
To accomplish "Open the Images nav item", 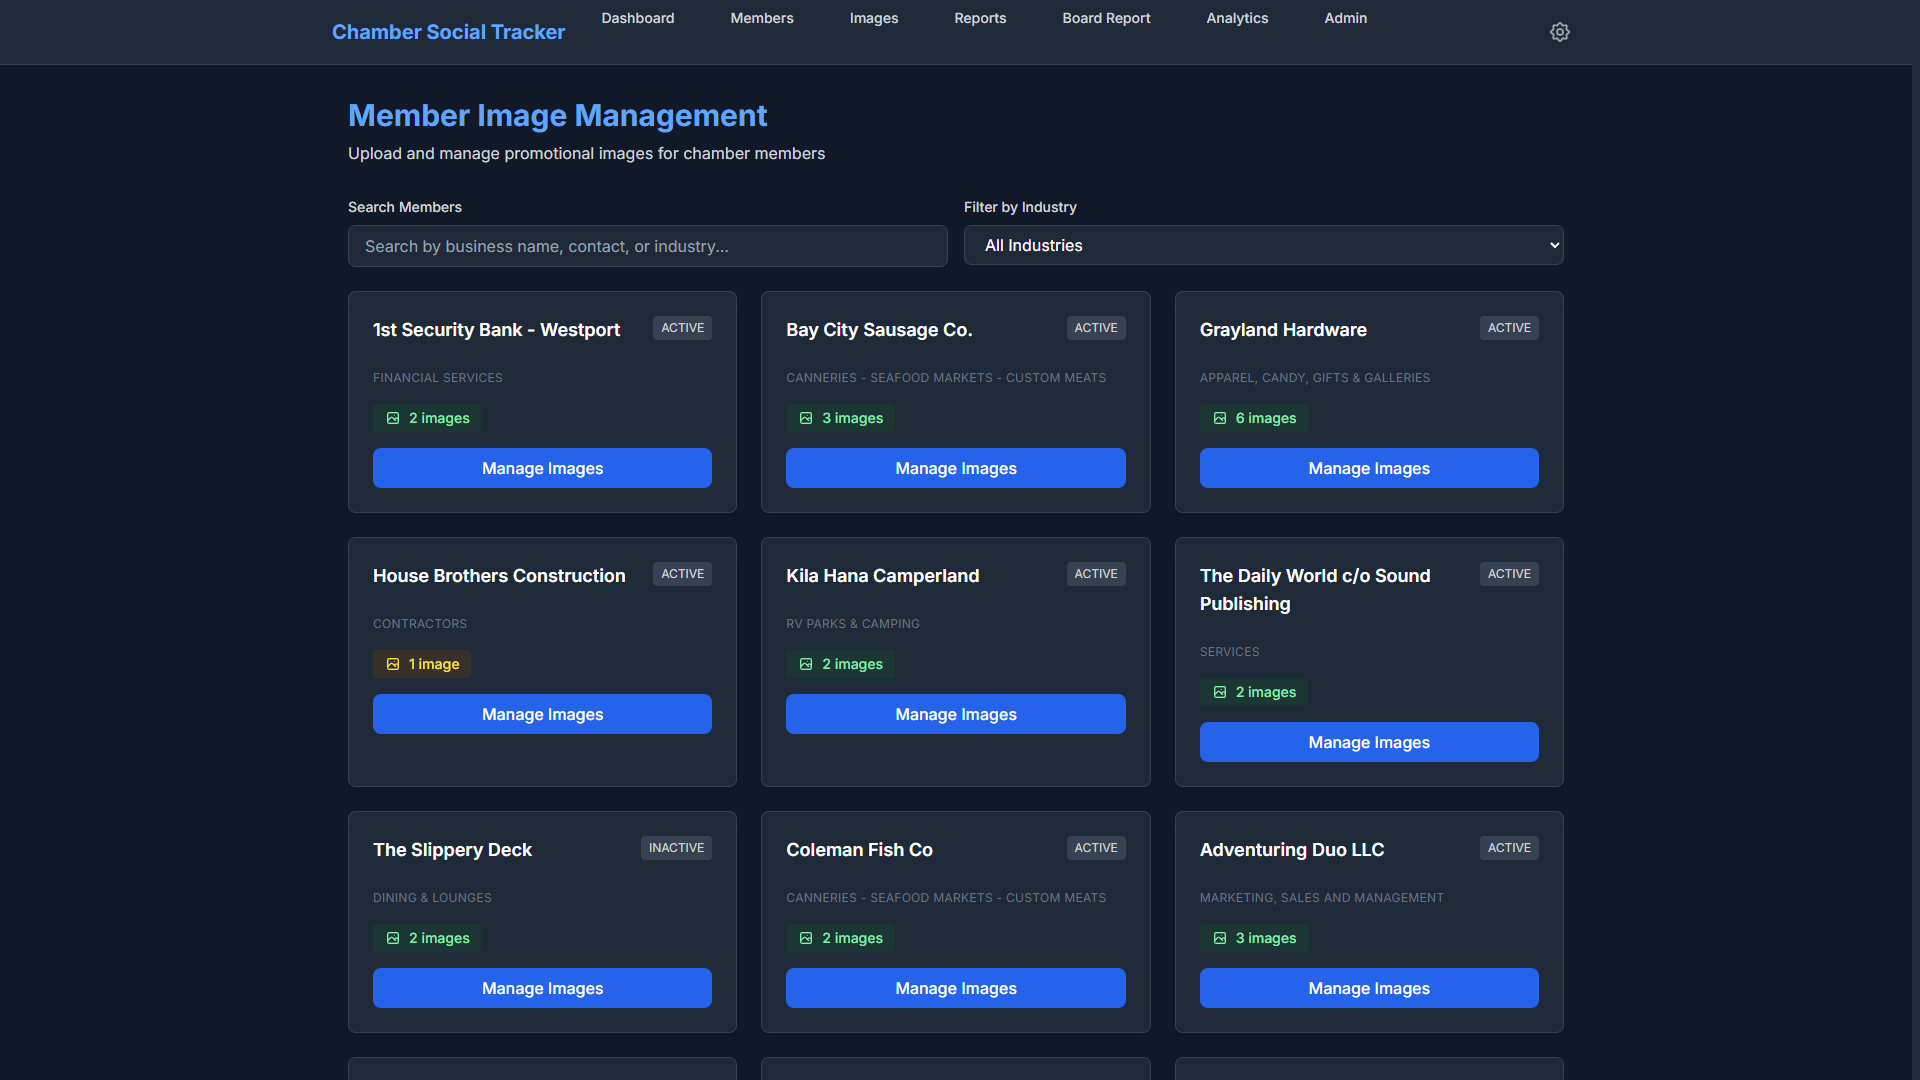I will pos(874,18).
